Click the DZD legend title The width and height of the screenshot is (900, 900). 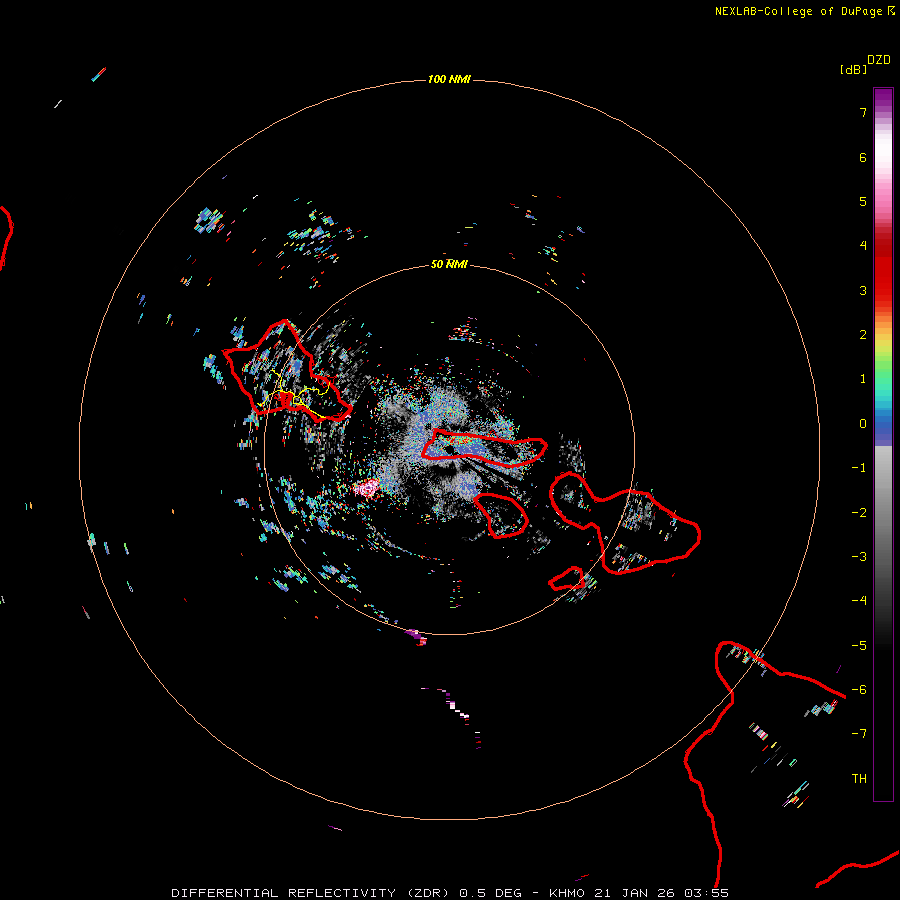879,60
